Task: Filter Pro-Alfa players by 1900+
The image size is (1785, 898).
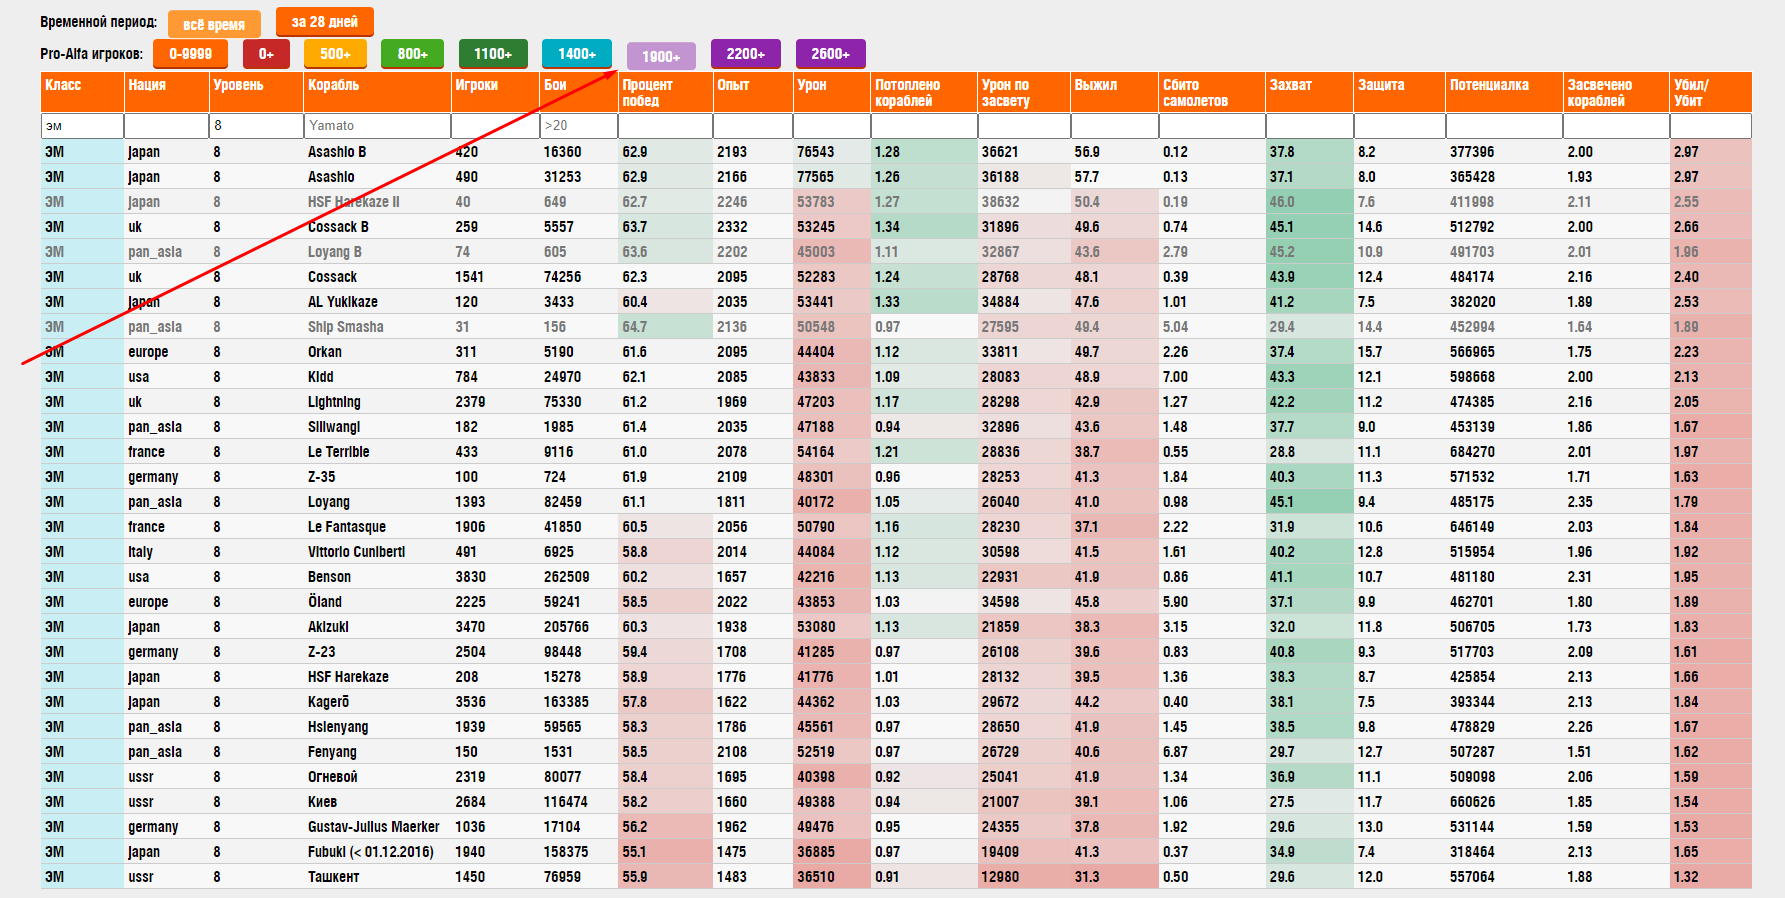Action: [x=661, y=57]
